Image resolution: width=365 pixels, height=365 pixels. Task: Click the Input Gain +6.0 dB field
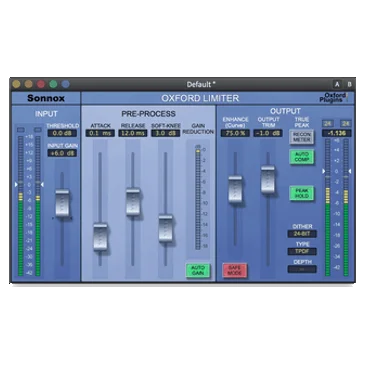point(62,153)
